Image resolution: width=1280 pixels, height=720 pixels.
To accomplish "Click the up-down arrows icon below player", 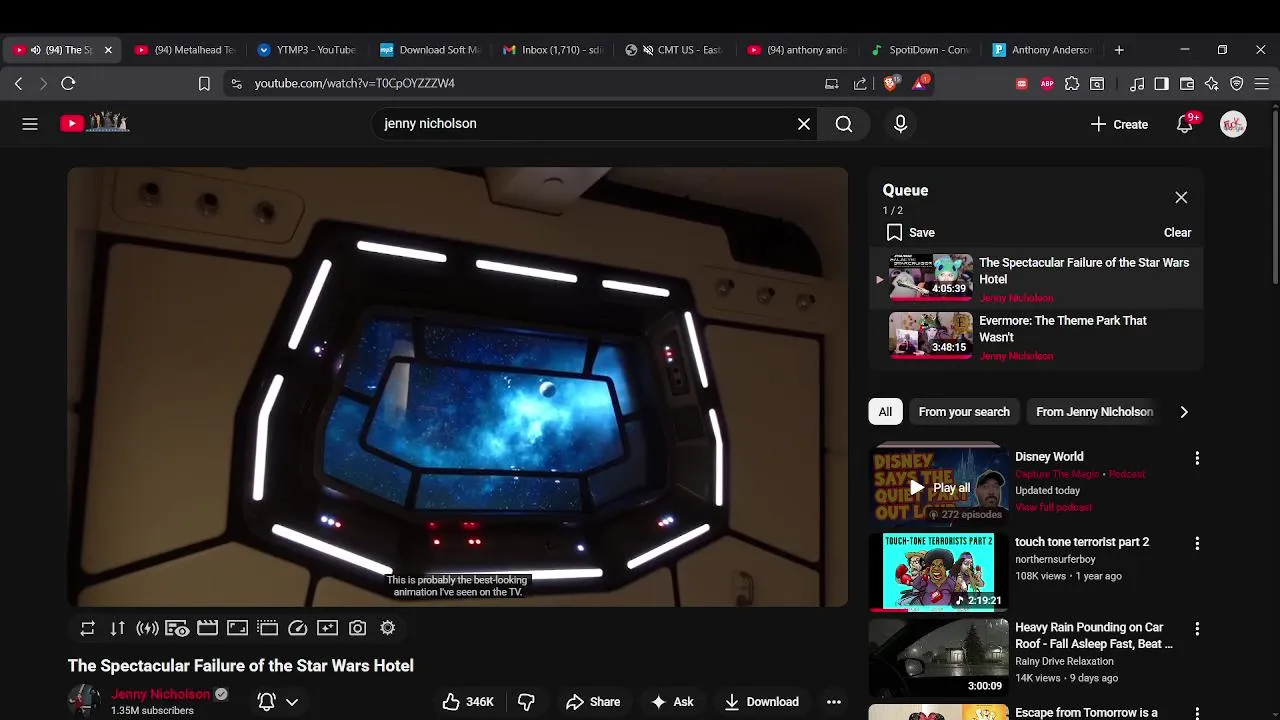I will pyautogui.click(x=118, y=628).
